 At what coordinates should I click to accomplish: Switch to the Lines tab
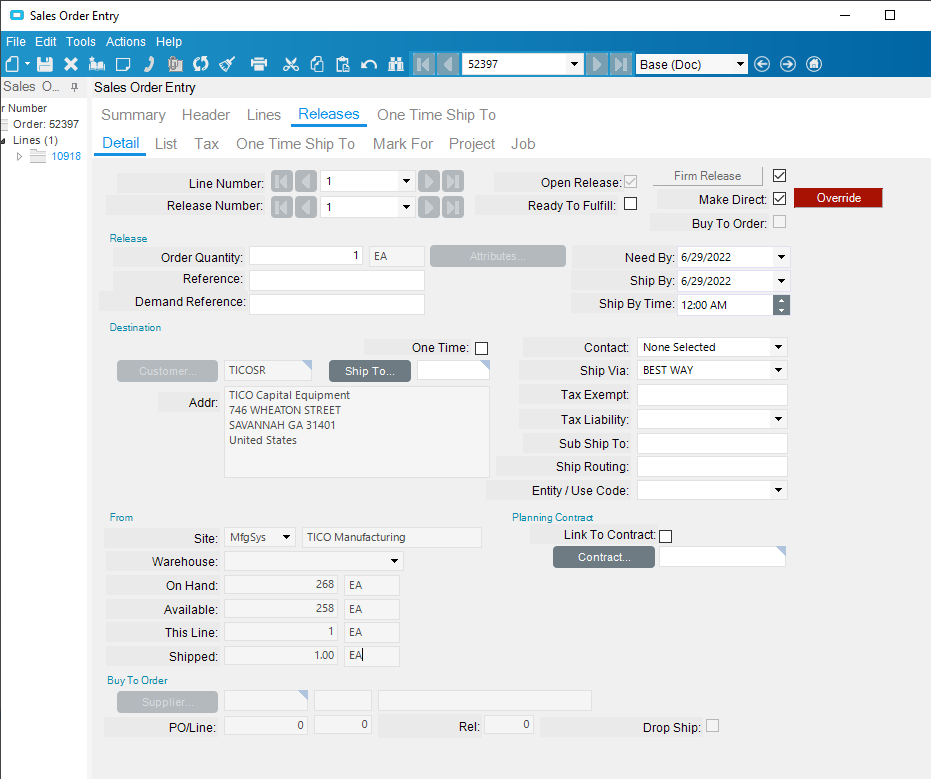264,115
